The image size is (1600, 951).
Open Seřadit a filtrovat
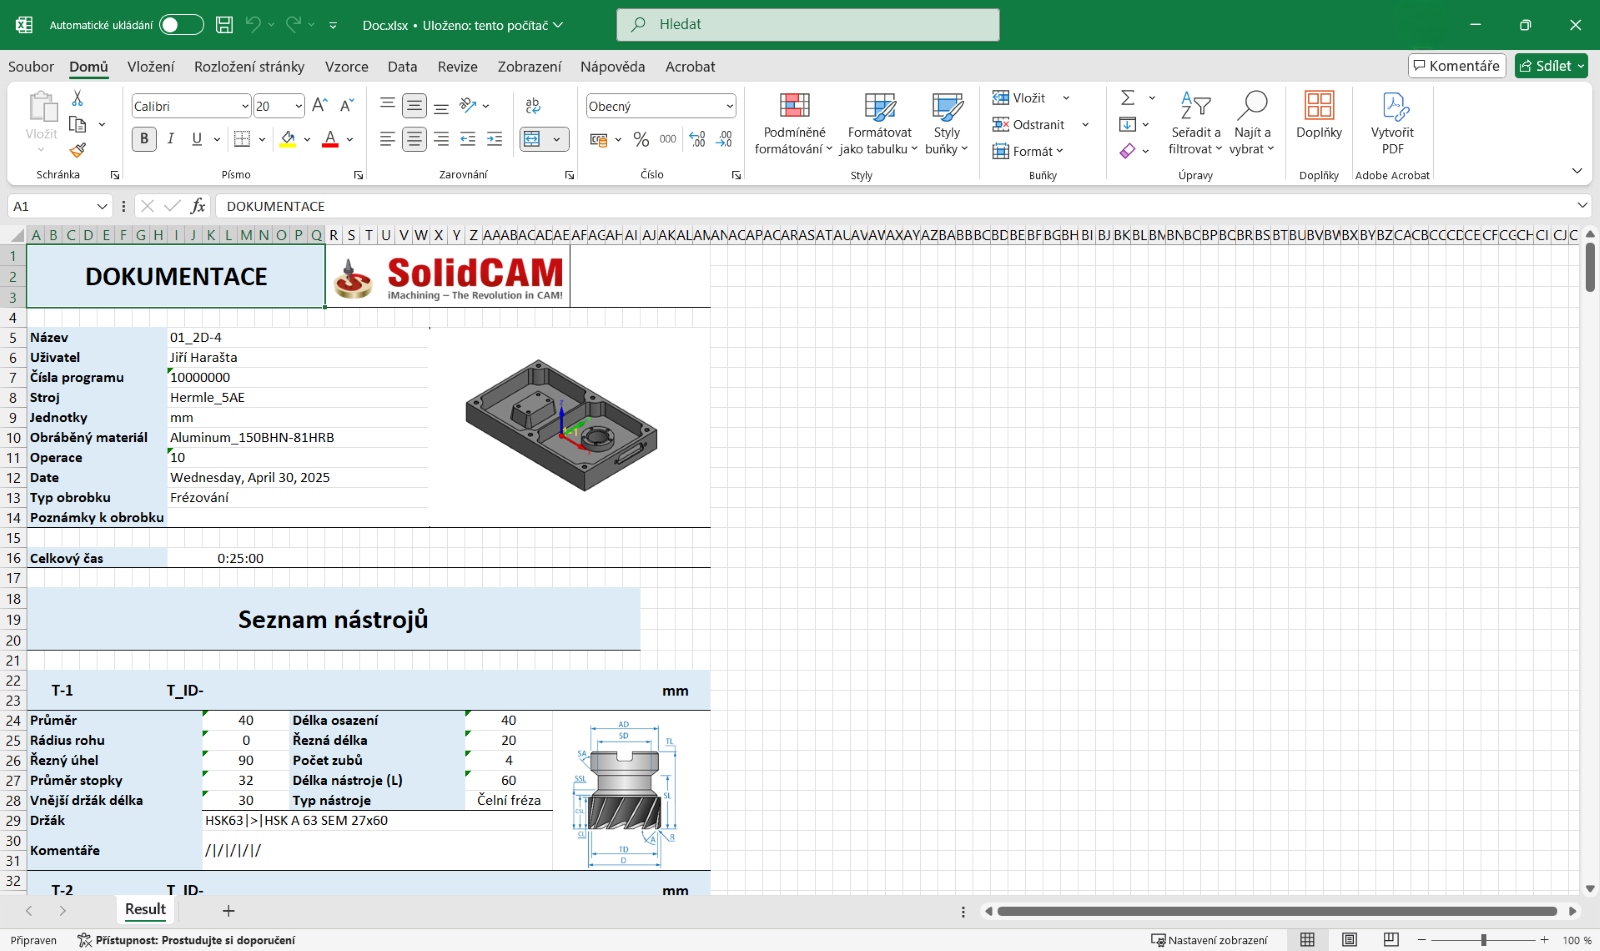tap(1196, 124)
